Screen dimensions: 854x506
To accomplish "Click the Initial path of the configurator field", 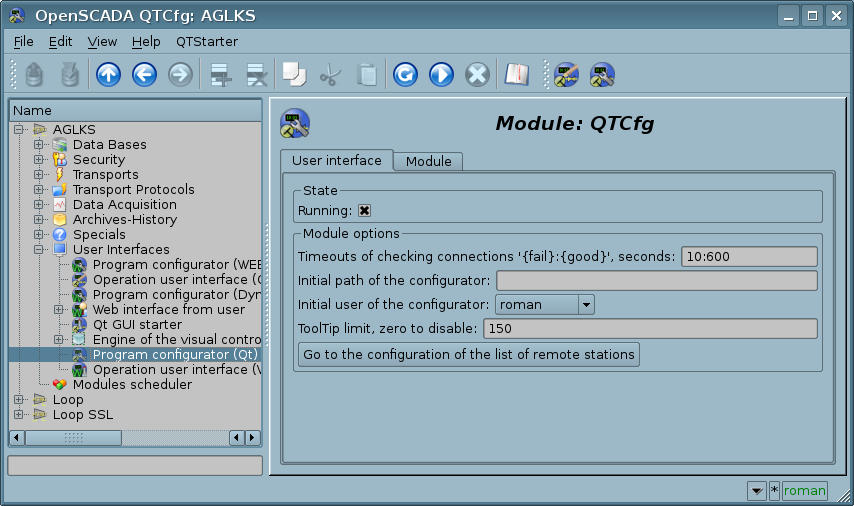I will tap(656, 281).
